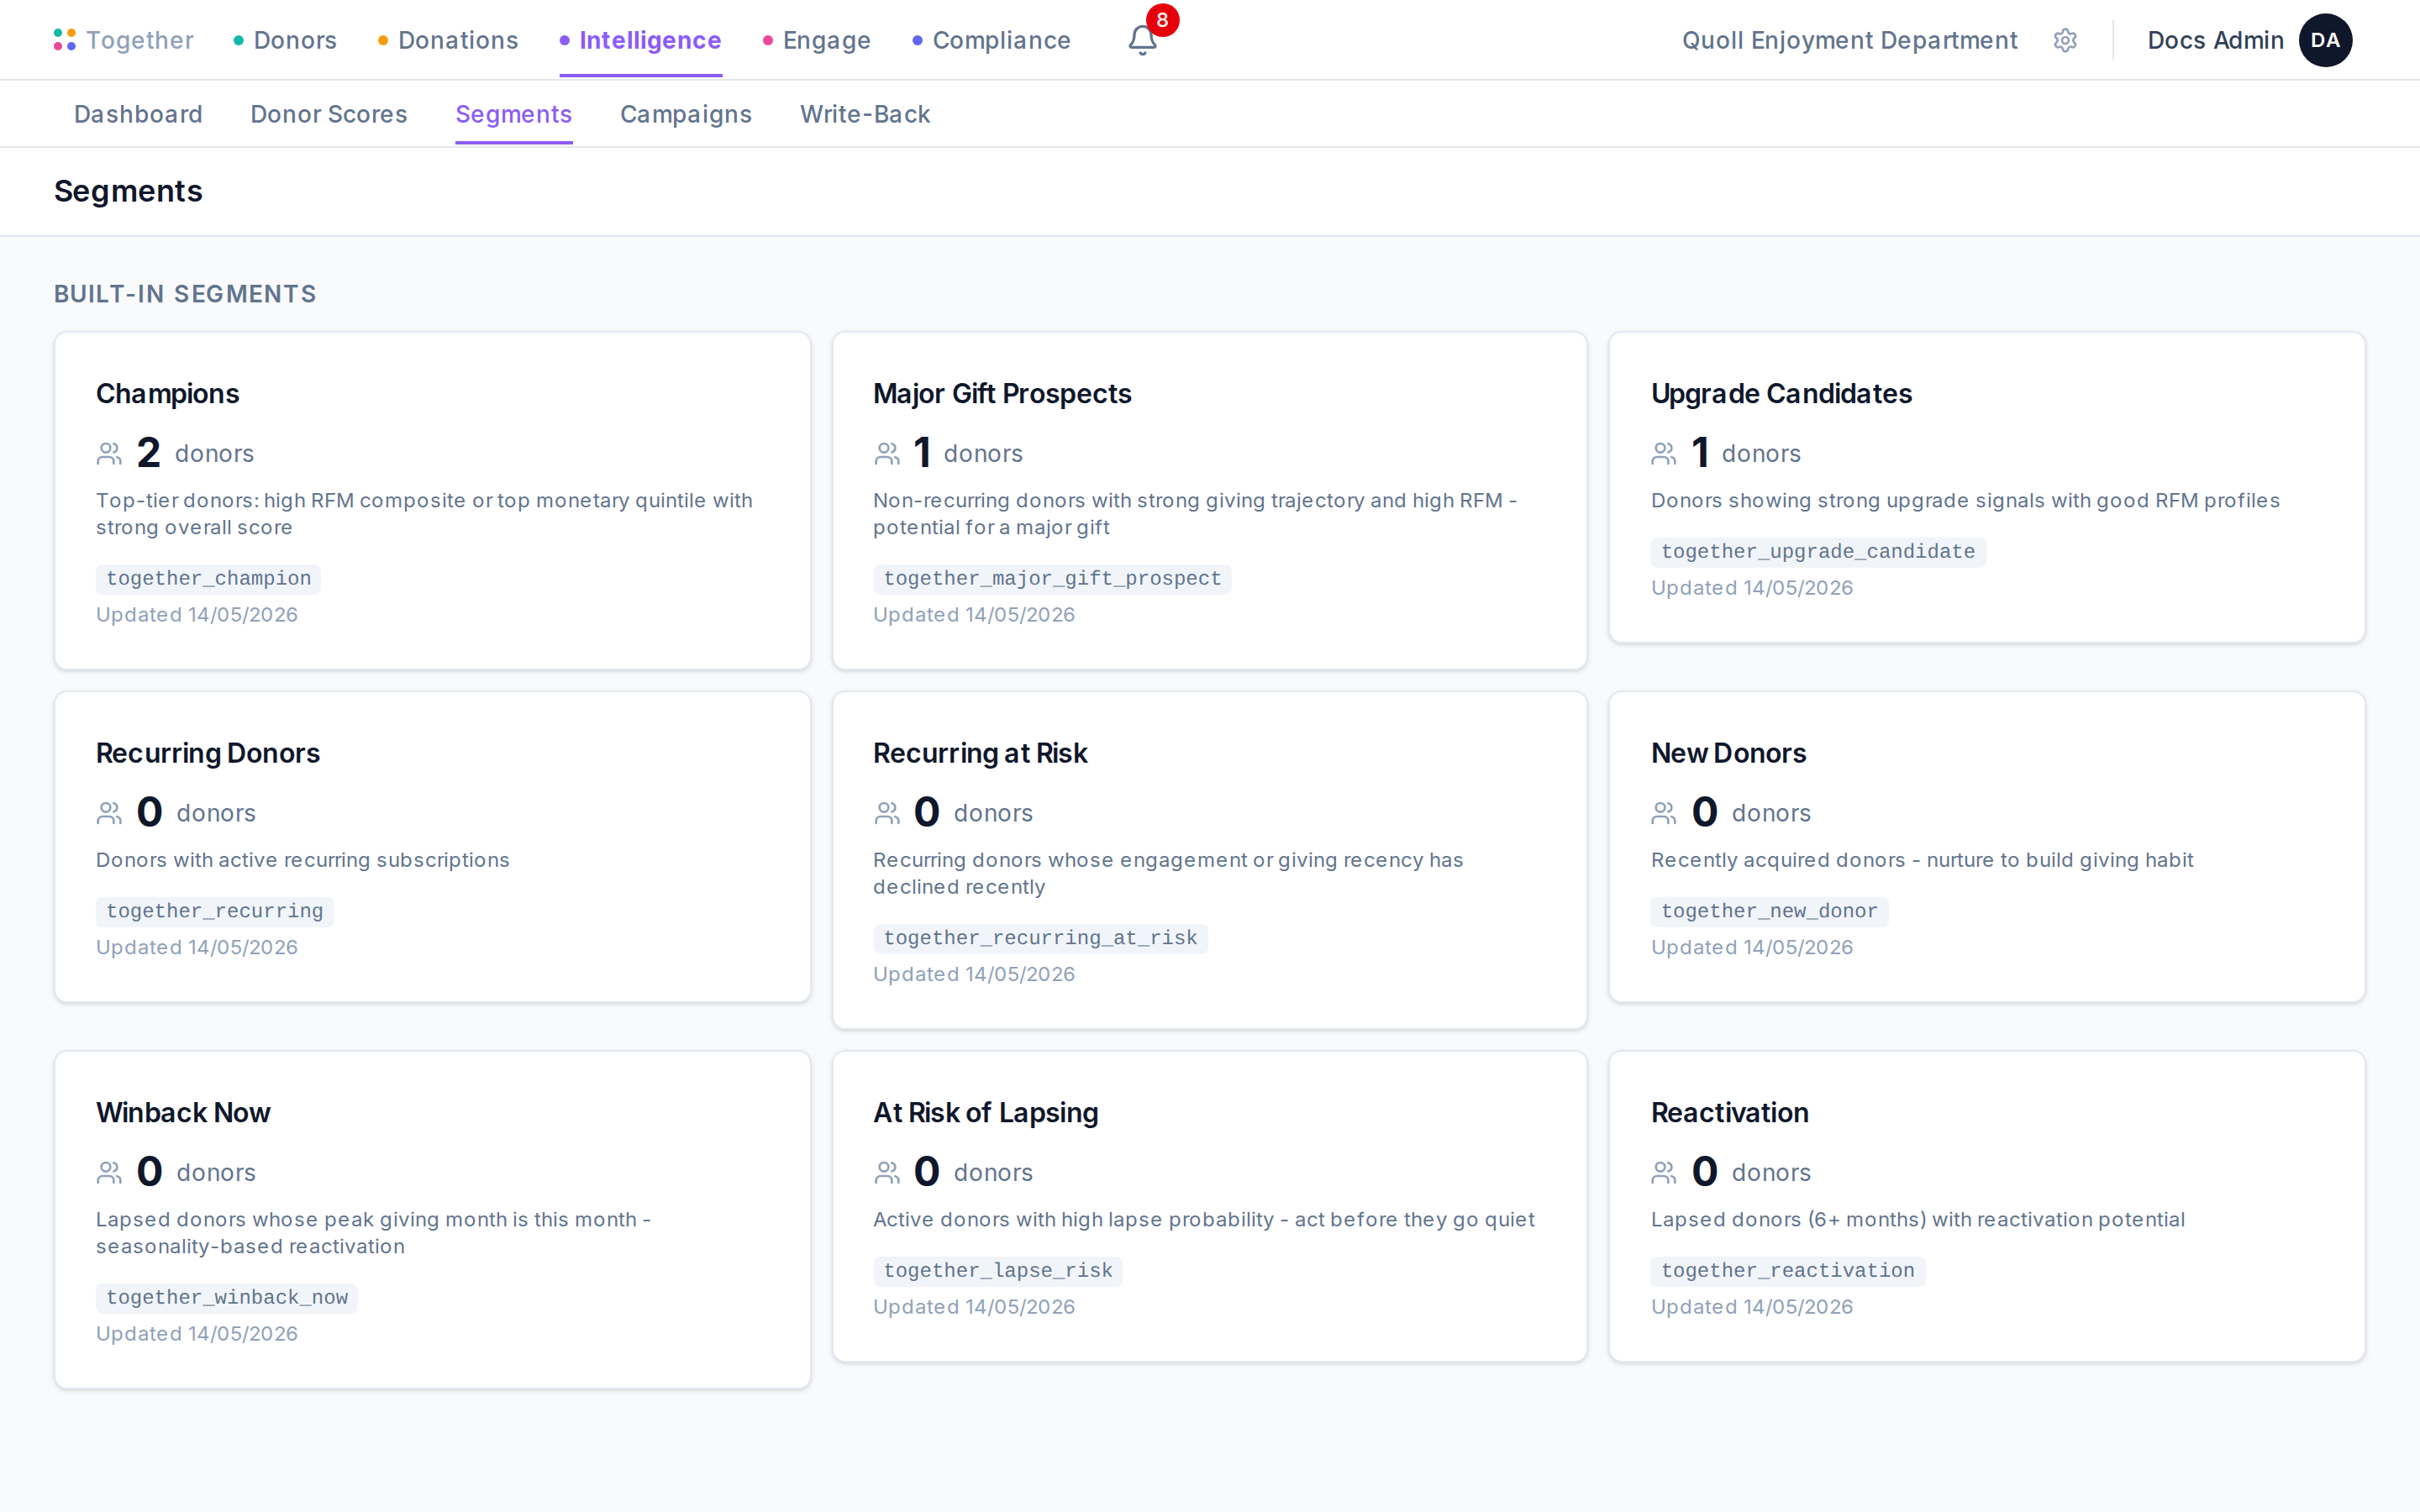
Task: Click people icon in Upgrade Candidates card
Action: coord(1664,454)
